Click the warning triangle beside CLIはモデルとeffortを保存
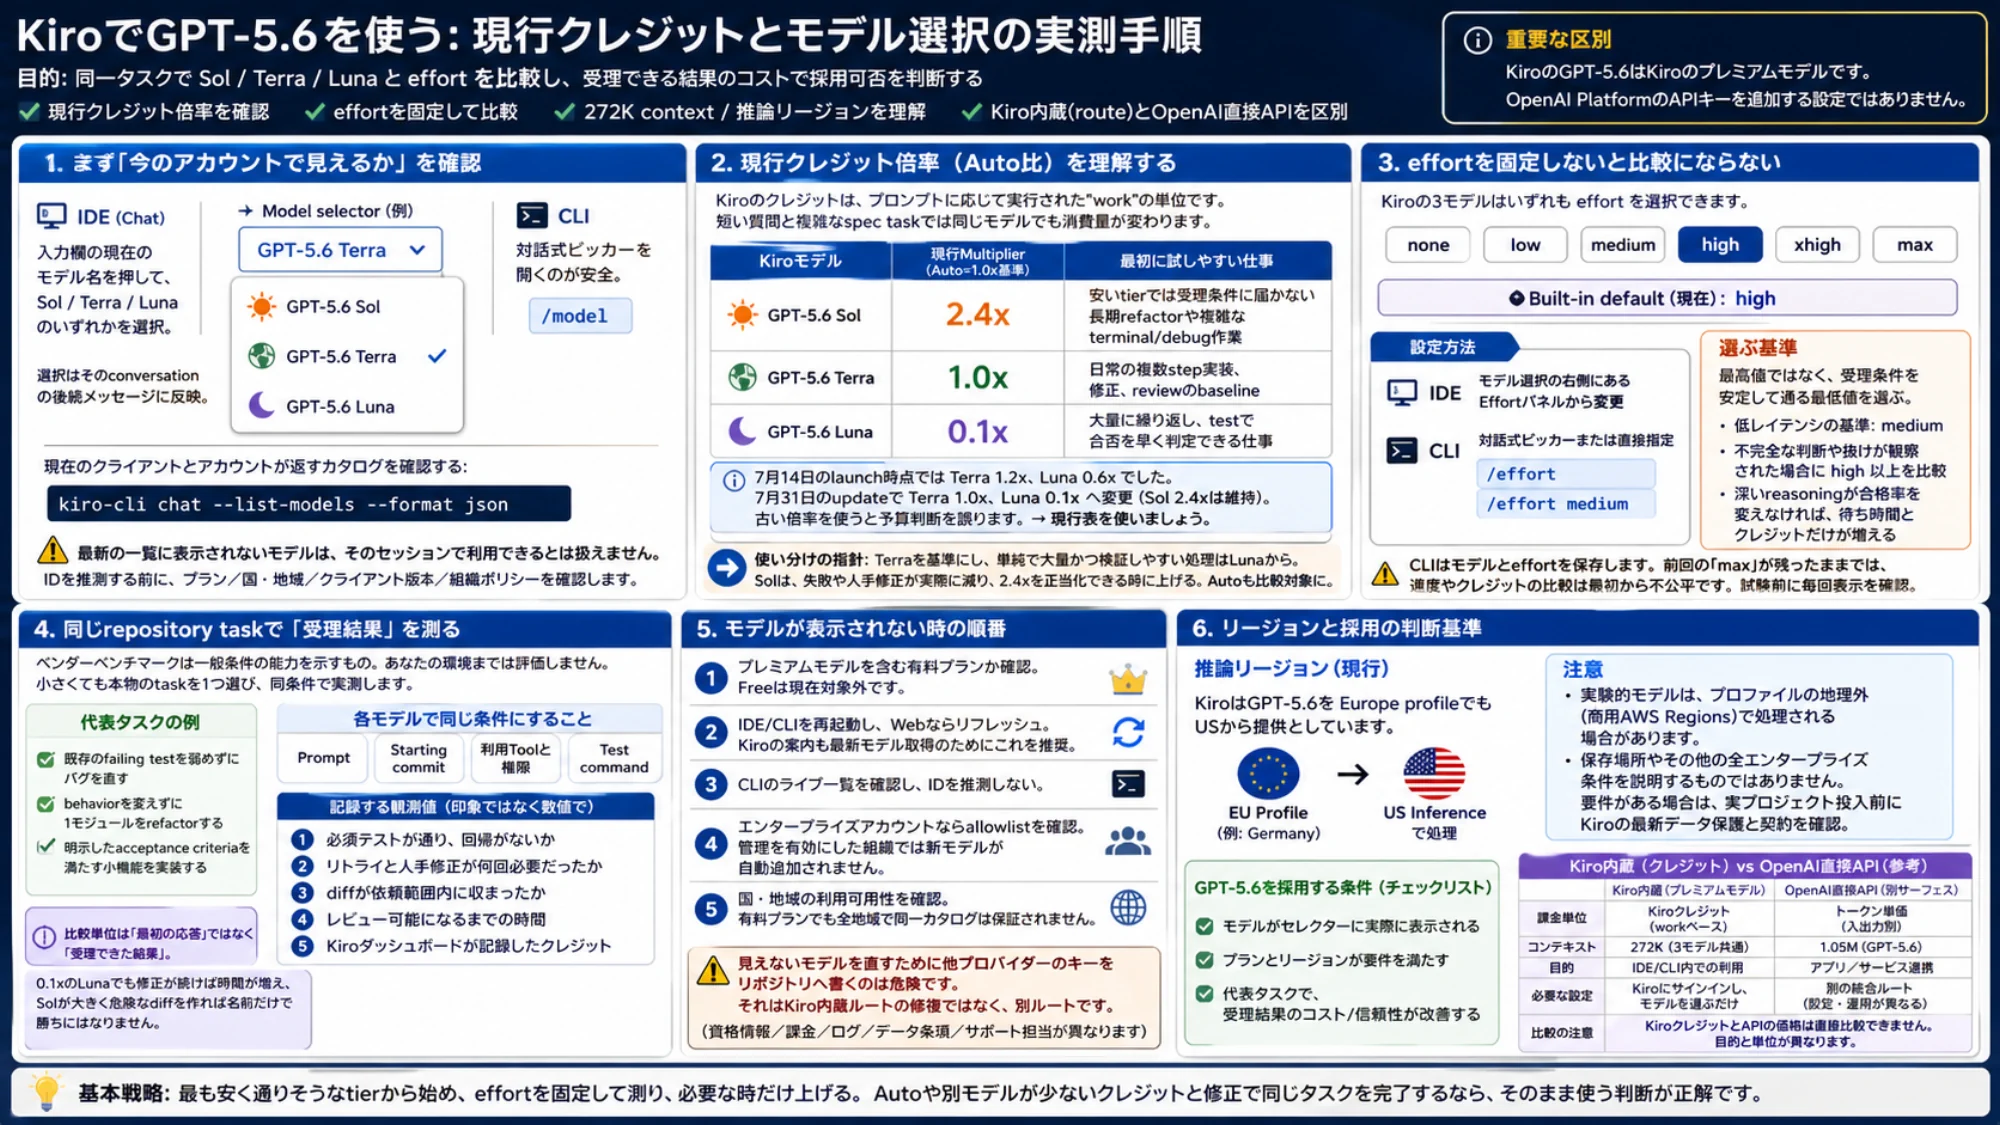The width and height of the screenshot is (2000, 1125). [x=1385, y=573]
